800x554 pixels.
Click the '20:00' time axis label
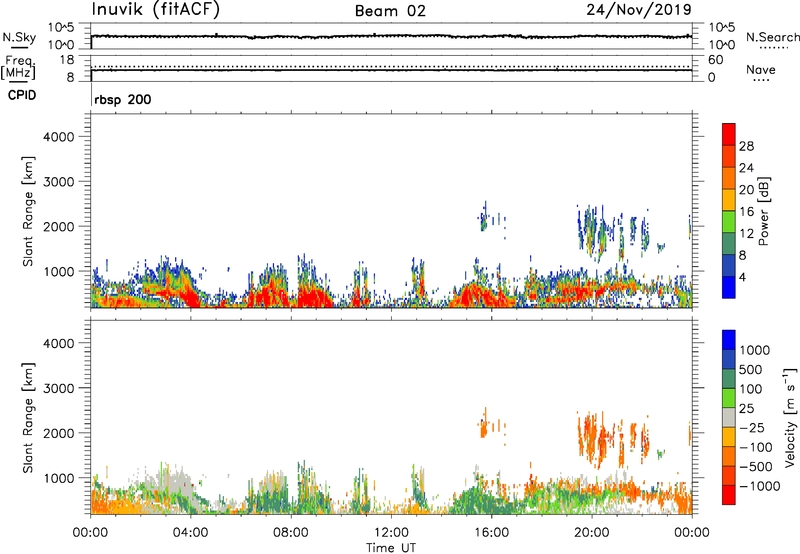coord(591,533)
